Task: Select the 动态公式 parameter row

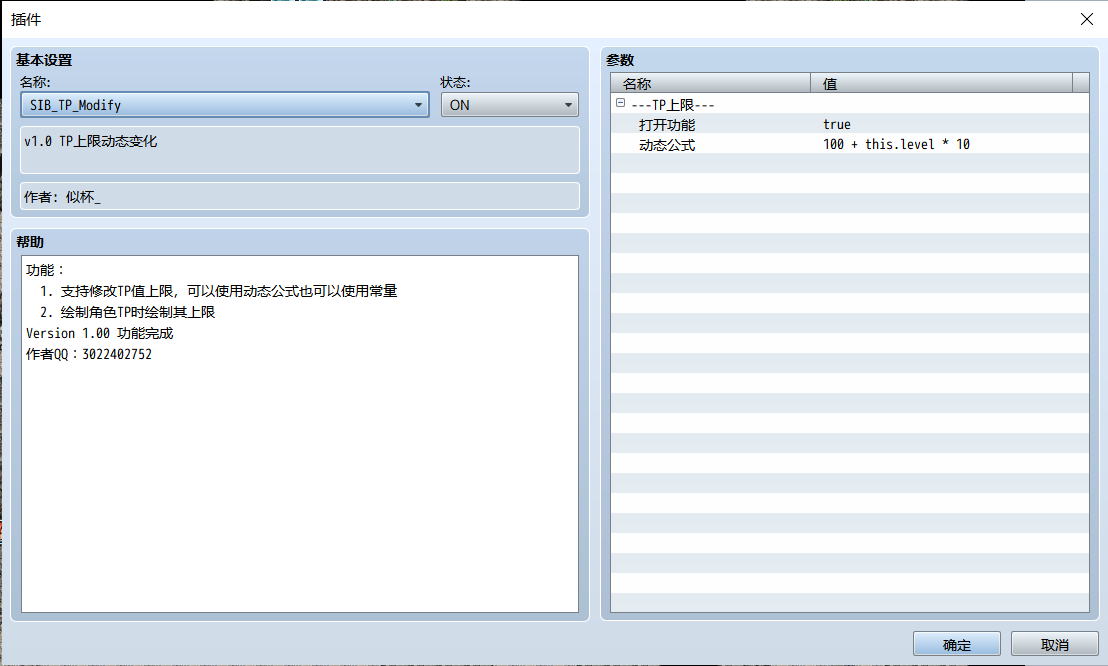Action: click(849, 144)
